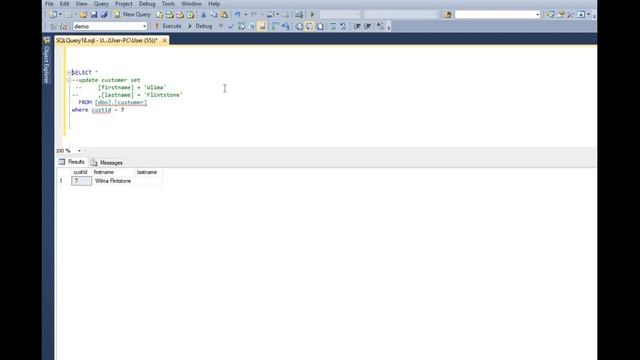This screenshot has width=640, height=360.
Task: Specify values for template parameters icon
Action: (x=380, y=26)
